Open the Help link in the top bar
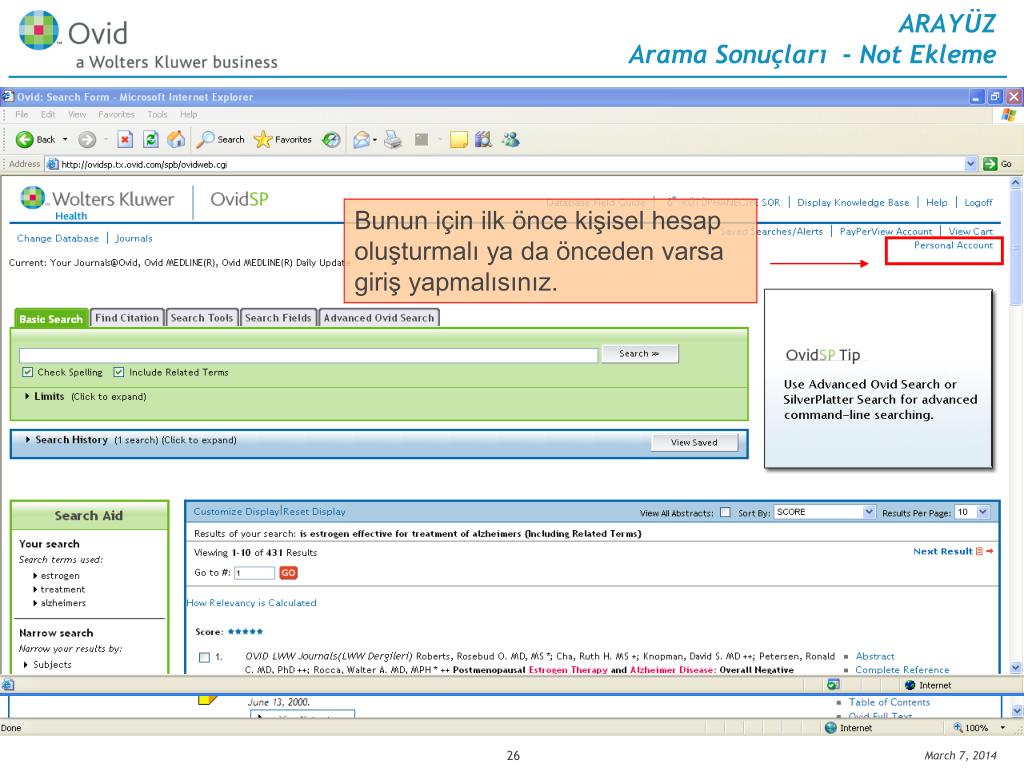Screen dimensions: 1024x768 (936, 202)
